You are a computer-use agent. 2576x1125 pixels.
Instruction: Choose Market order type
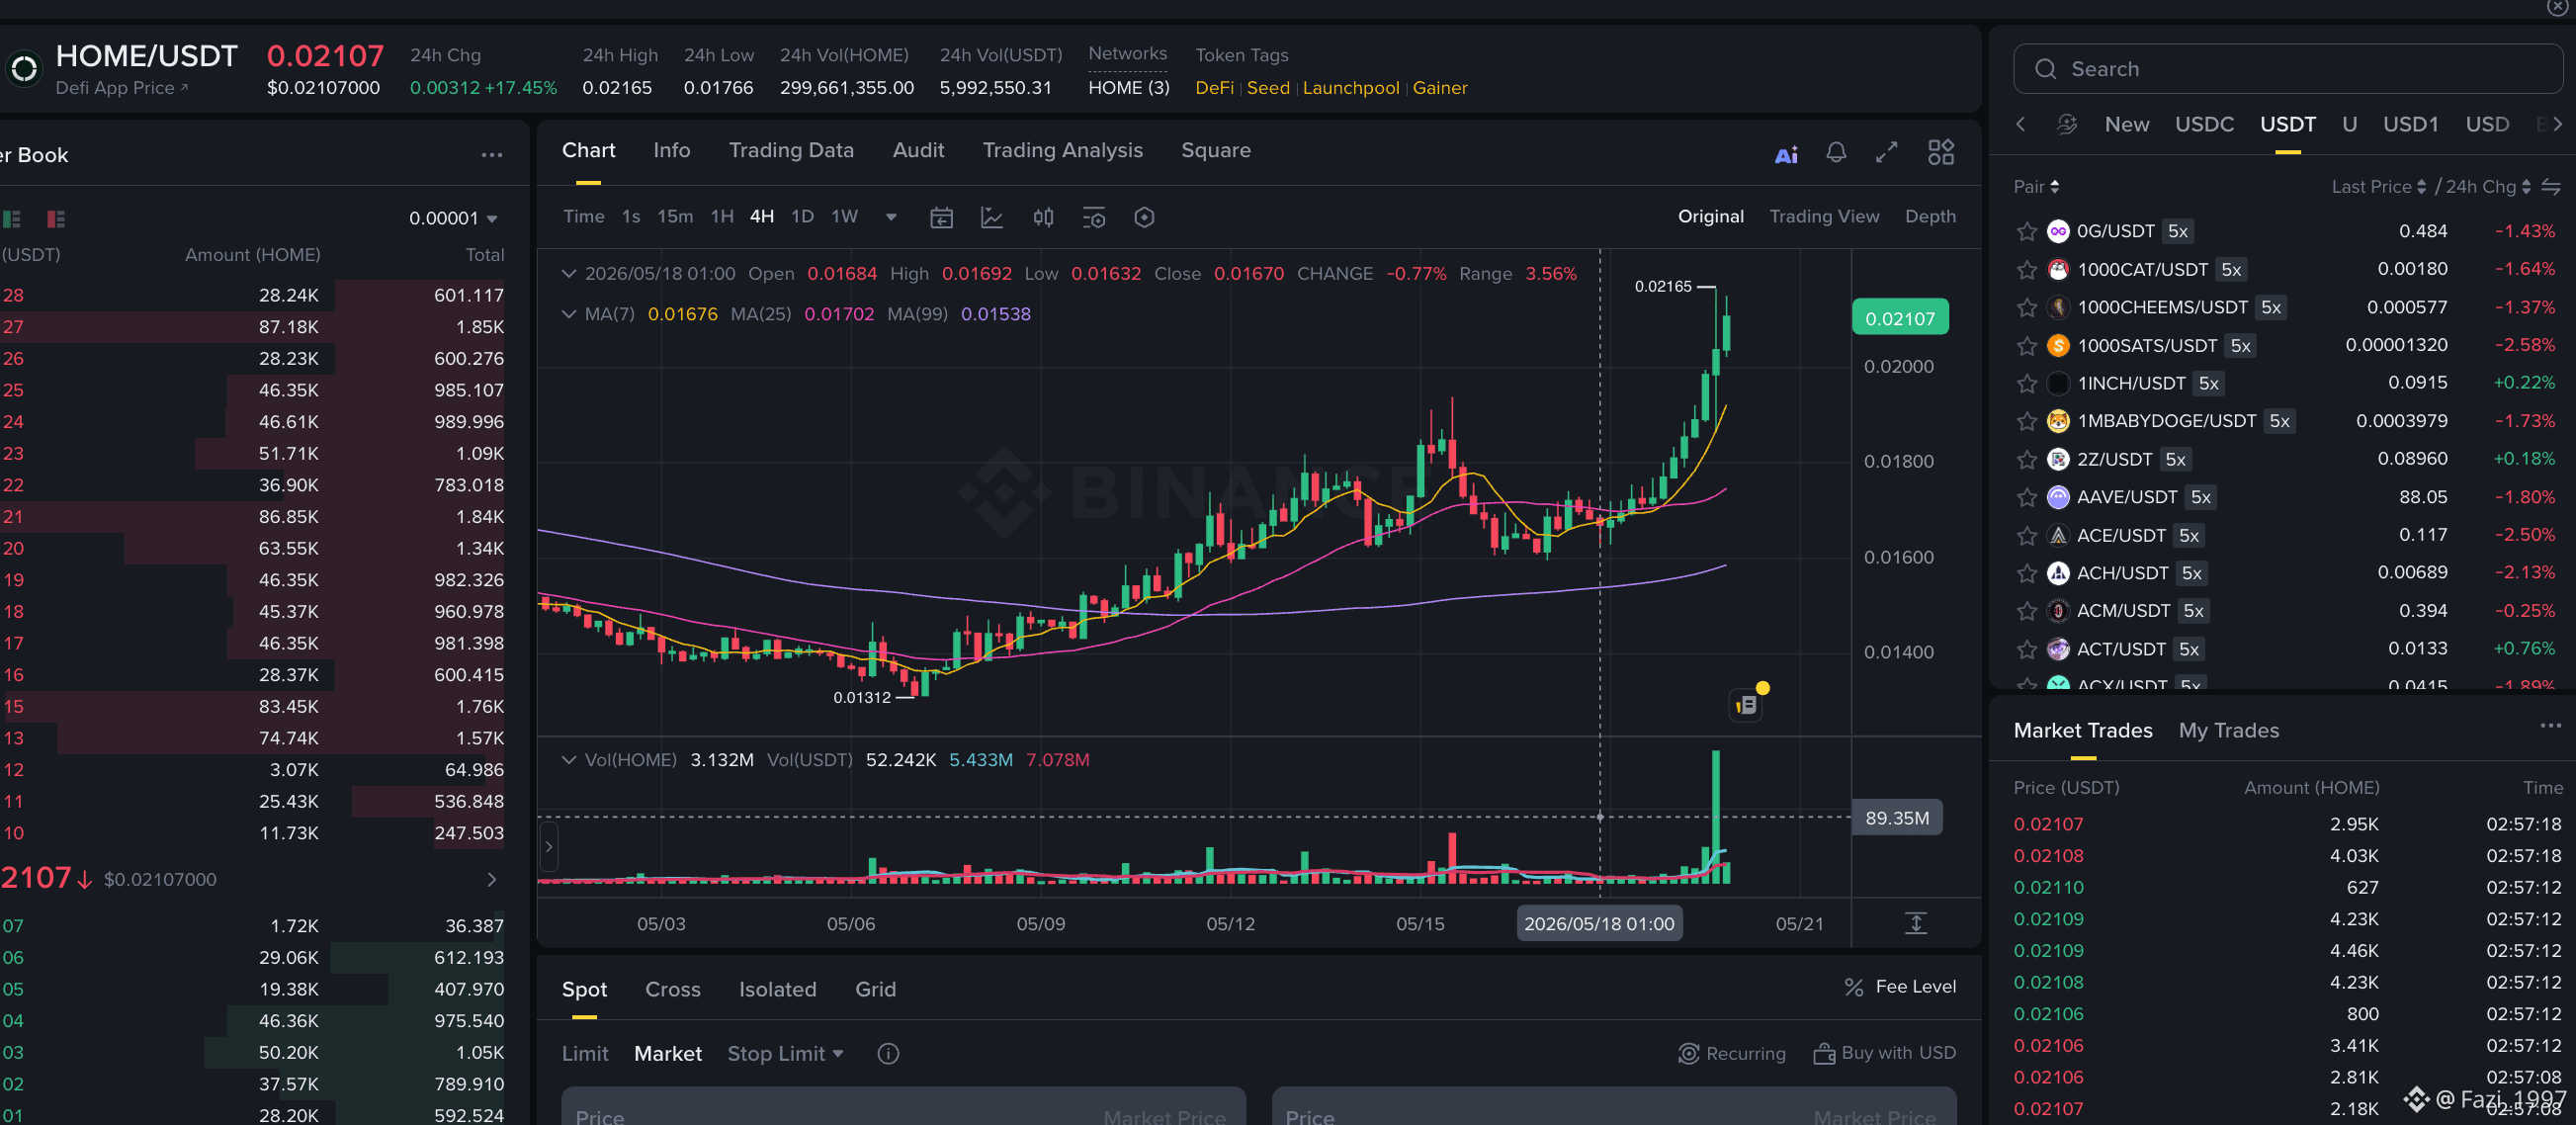tap(667, 1053)
